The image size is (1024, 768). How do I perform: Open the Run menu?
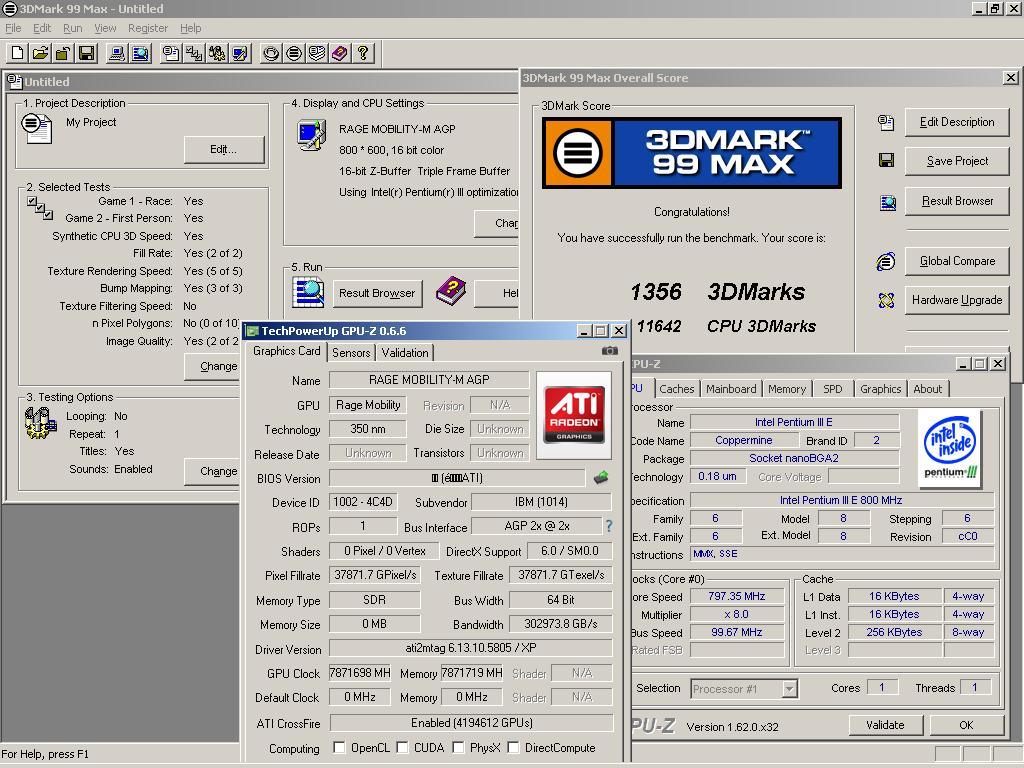pos(72,28)
